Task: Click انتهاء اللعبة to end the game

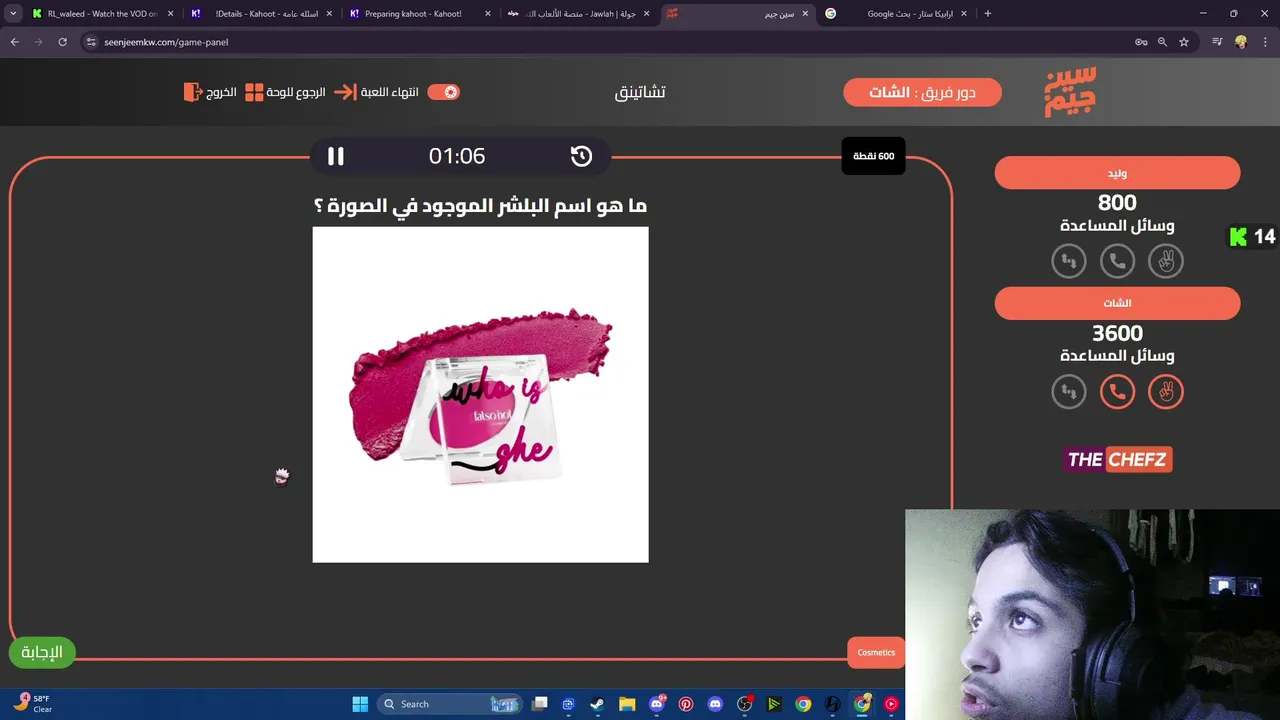Action: 377,92
